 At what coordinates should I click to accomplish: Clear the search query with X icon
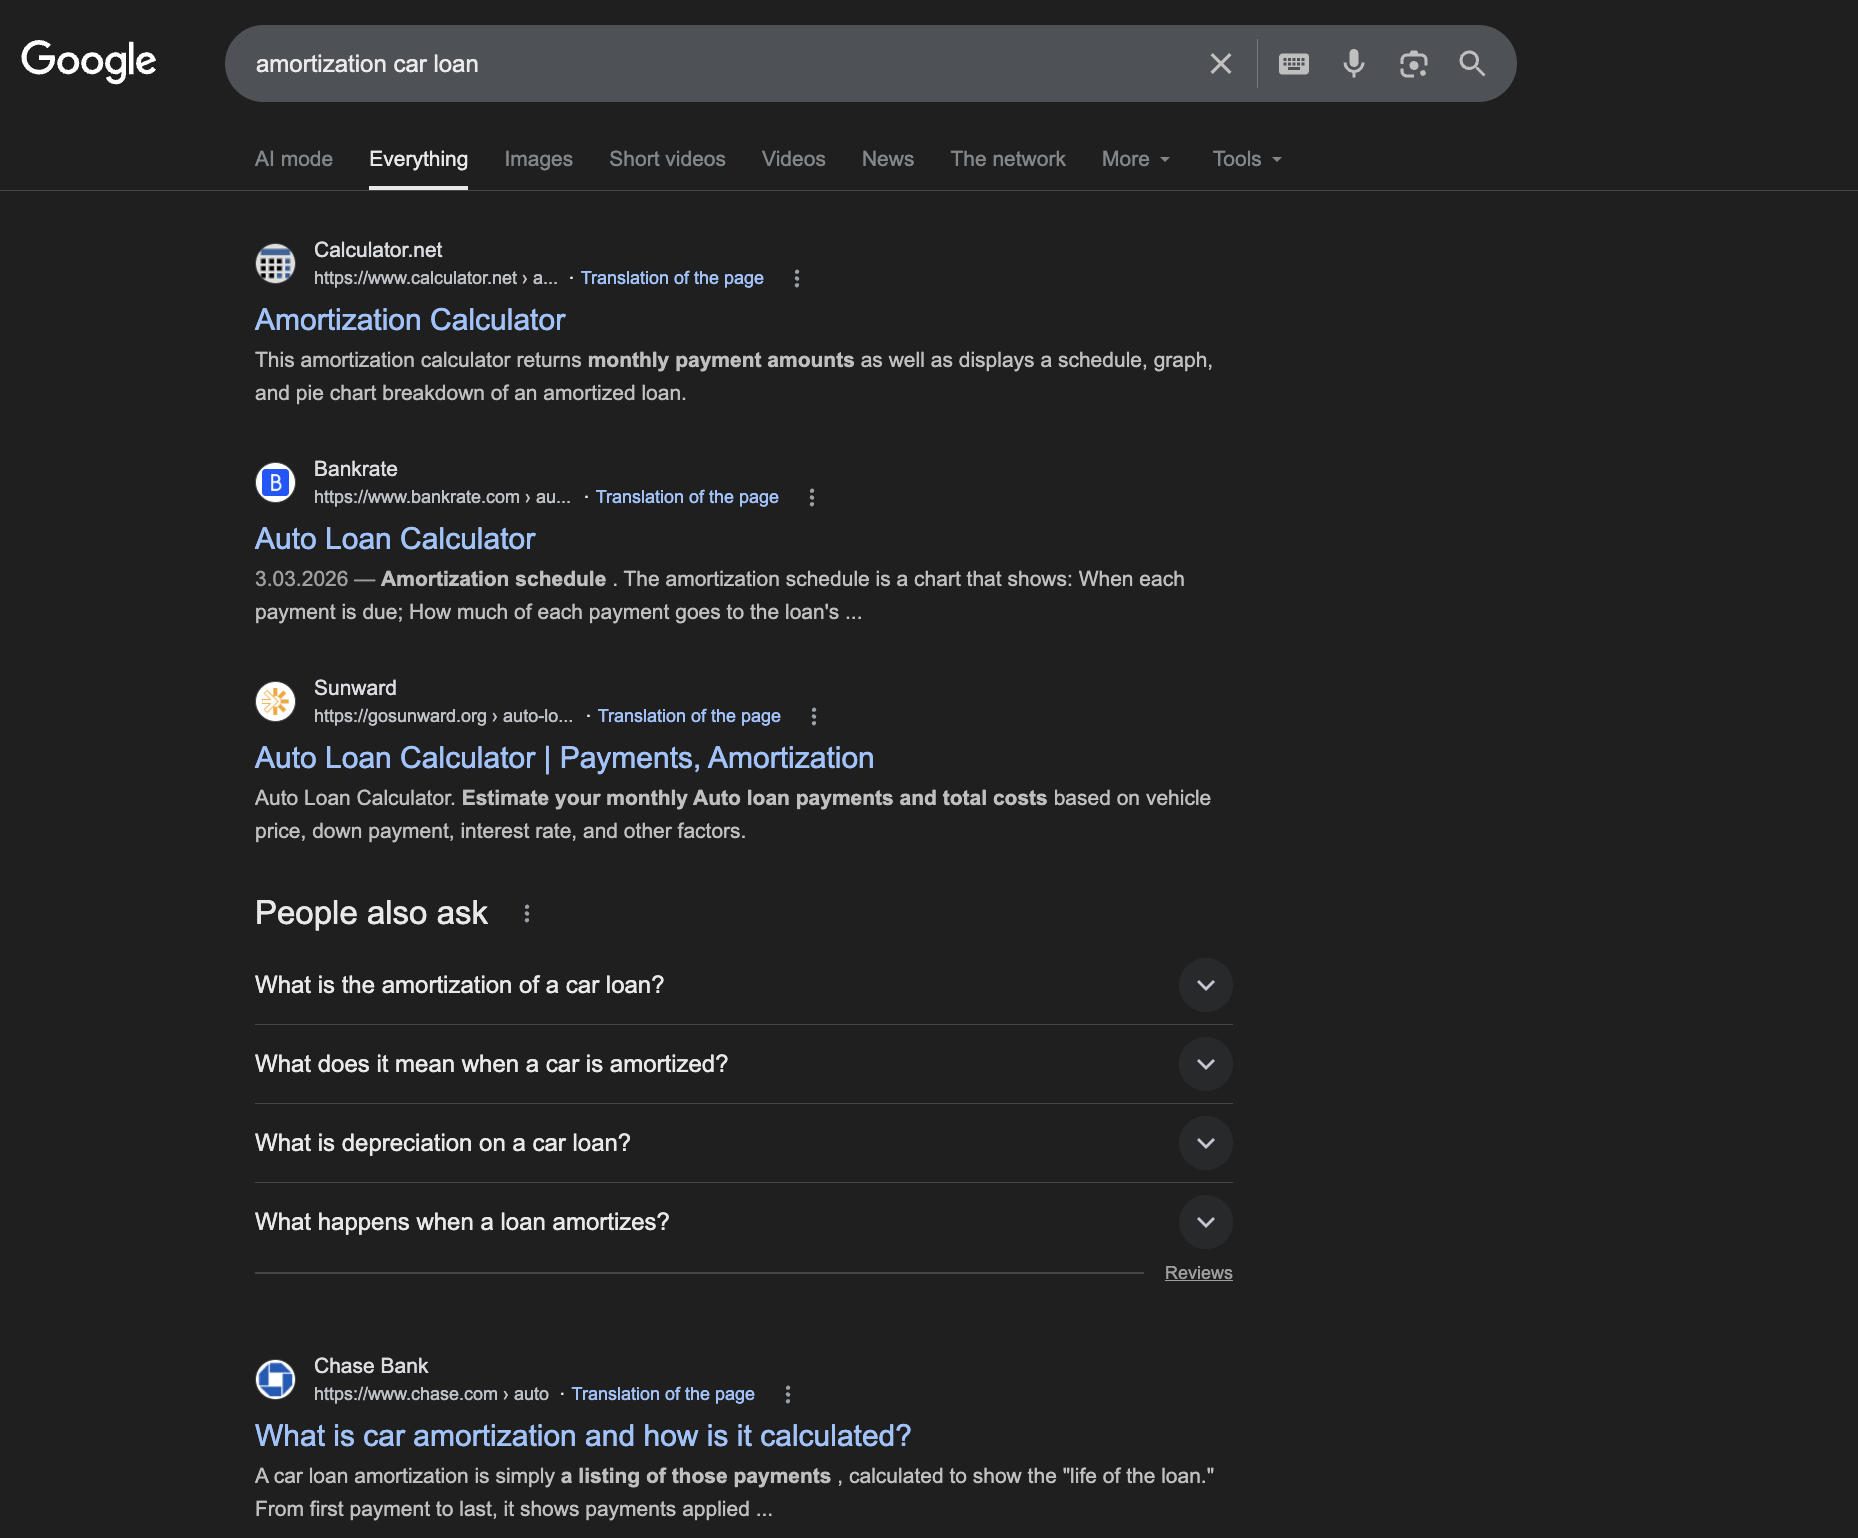1220,64
